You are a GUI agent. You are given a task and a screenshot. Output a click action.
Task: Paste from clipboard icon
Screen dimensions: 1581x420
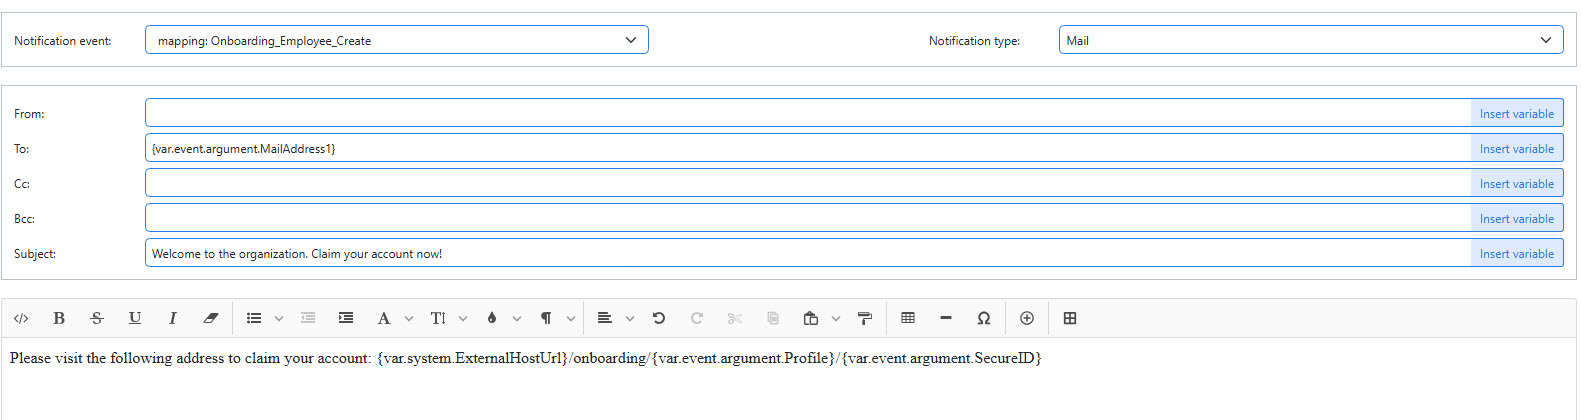coord(811,318)
